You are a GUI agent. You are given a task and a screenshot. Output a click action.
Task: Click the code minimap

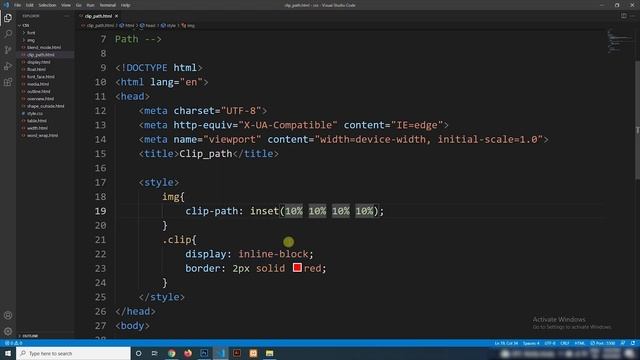[x=619, y=41]
